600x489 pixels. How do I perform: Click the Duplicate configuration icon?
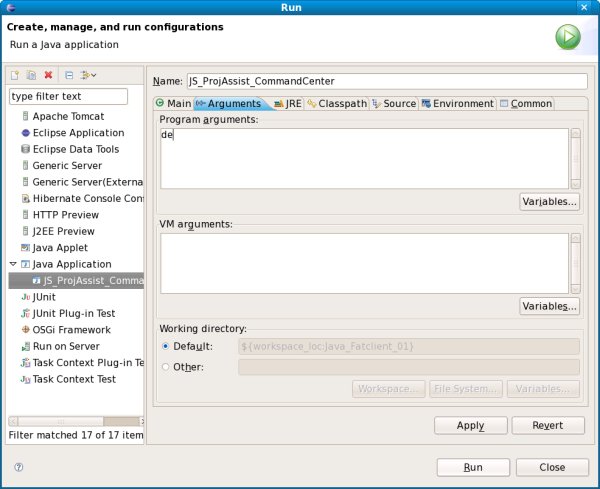point(31,75)
